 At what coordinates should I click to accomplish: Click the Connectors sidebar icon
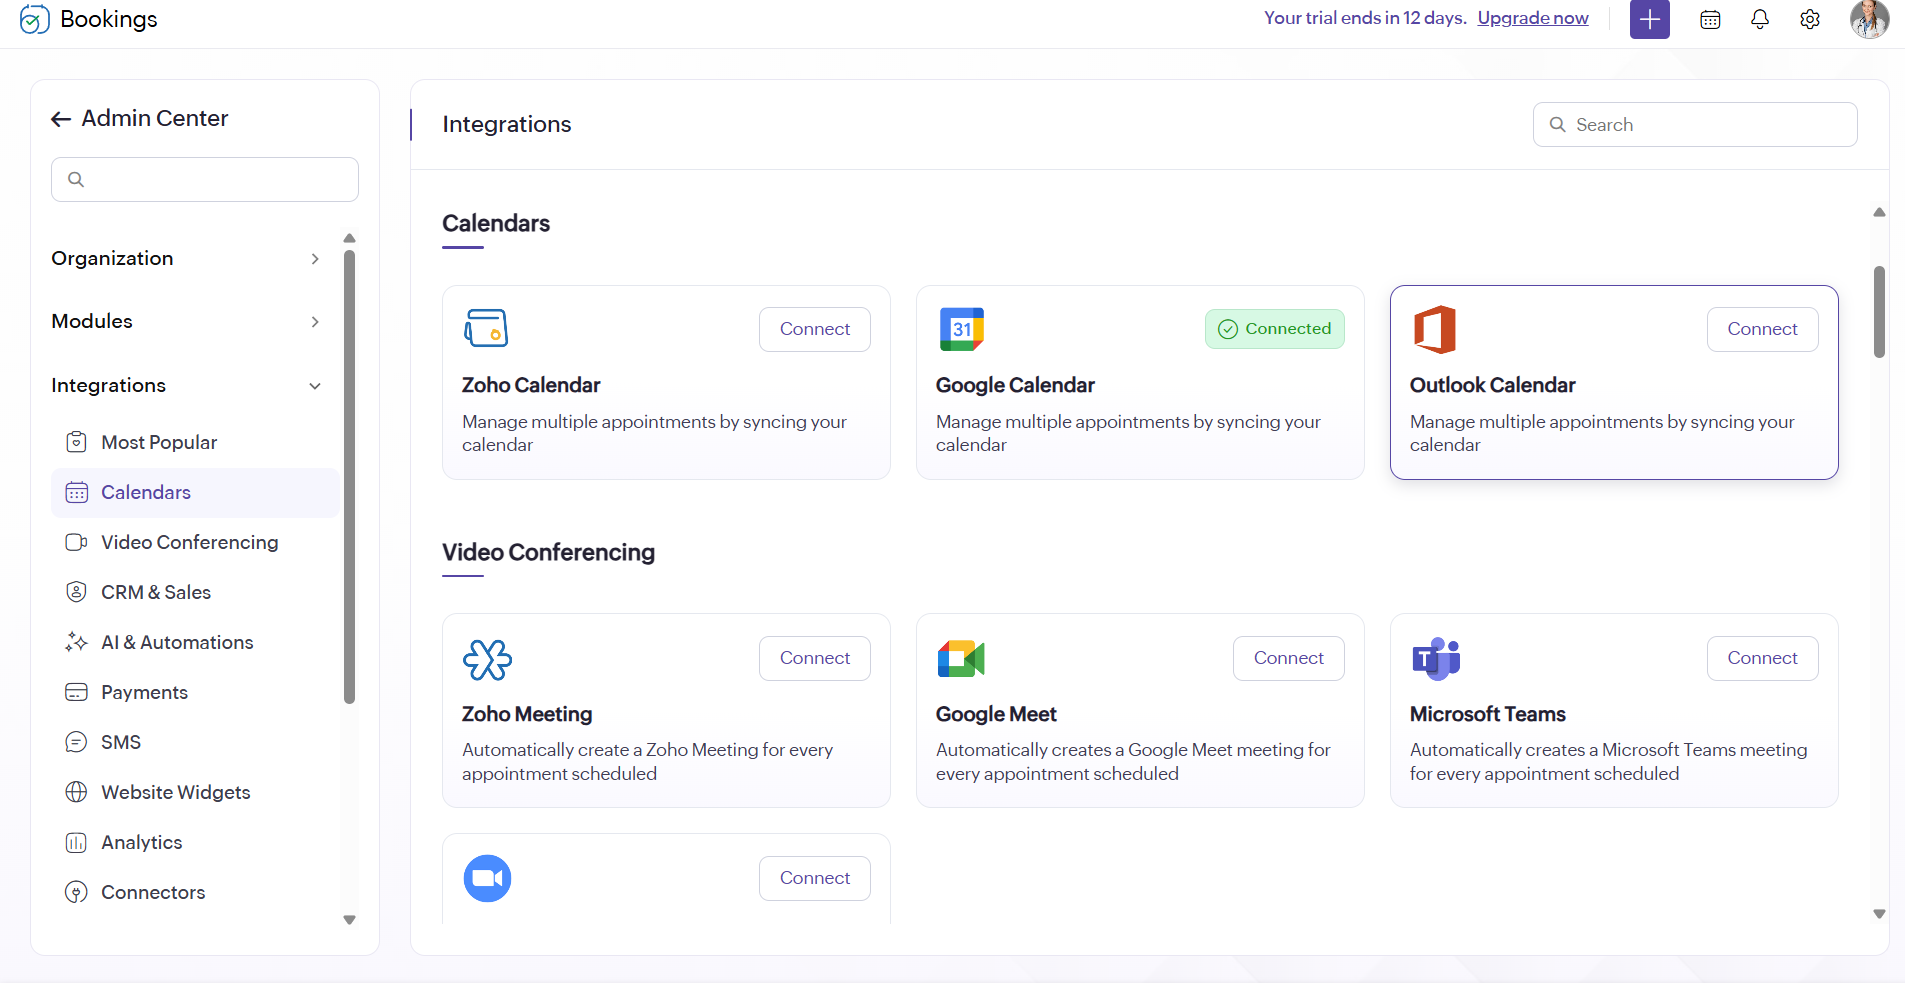tap(76, 892)
